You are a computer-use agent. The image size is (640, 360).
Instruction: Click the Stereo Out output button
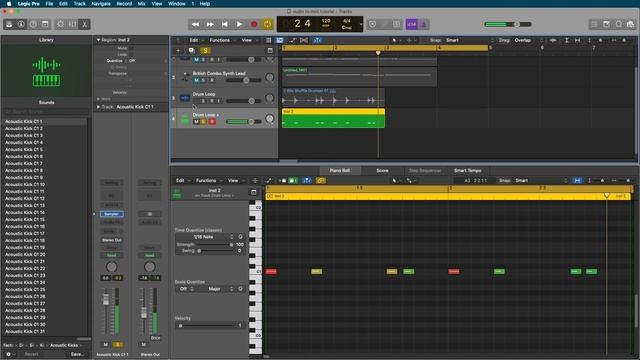click(x=111, y=240)
